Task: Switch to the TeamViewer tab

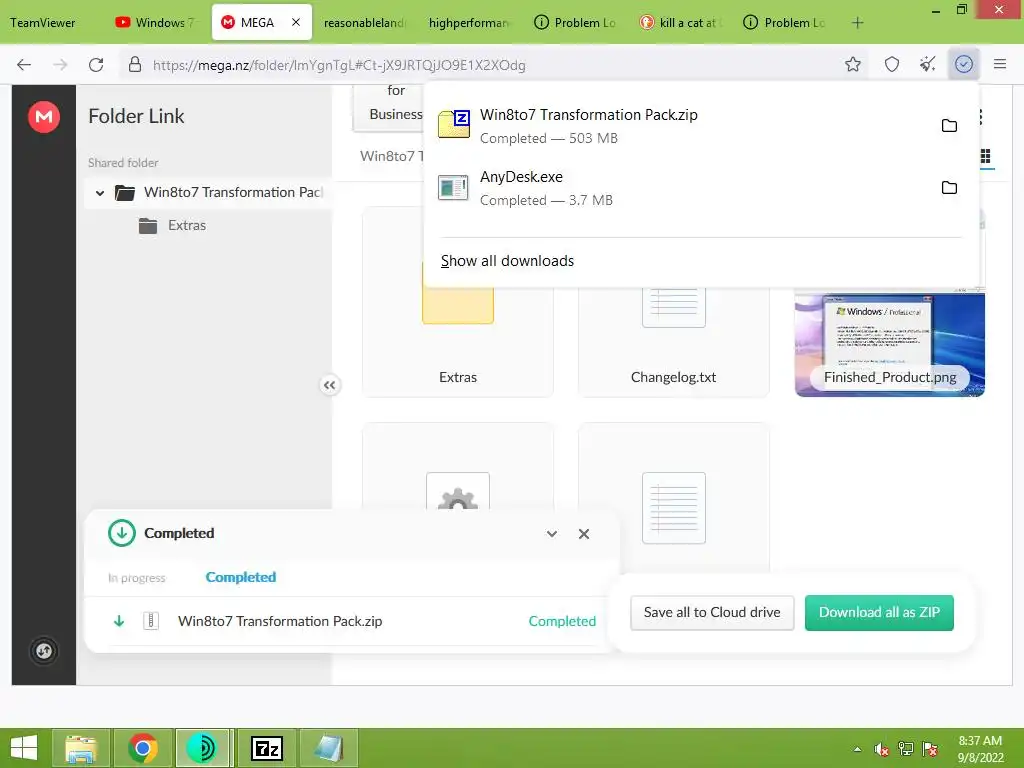Action: click(42, 22)
